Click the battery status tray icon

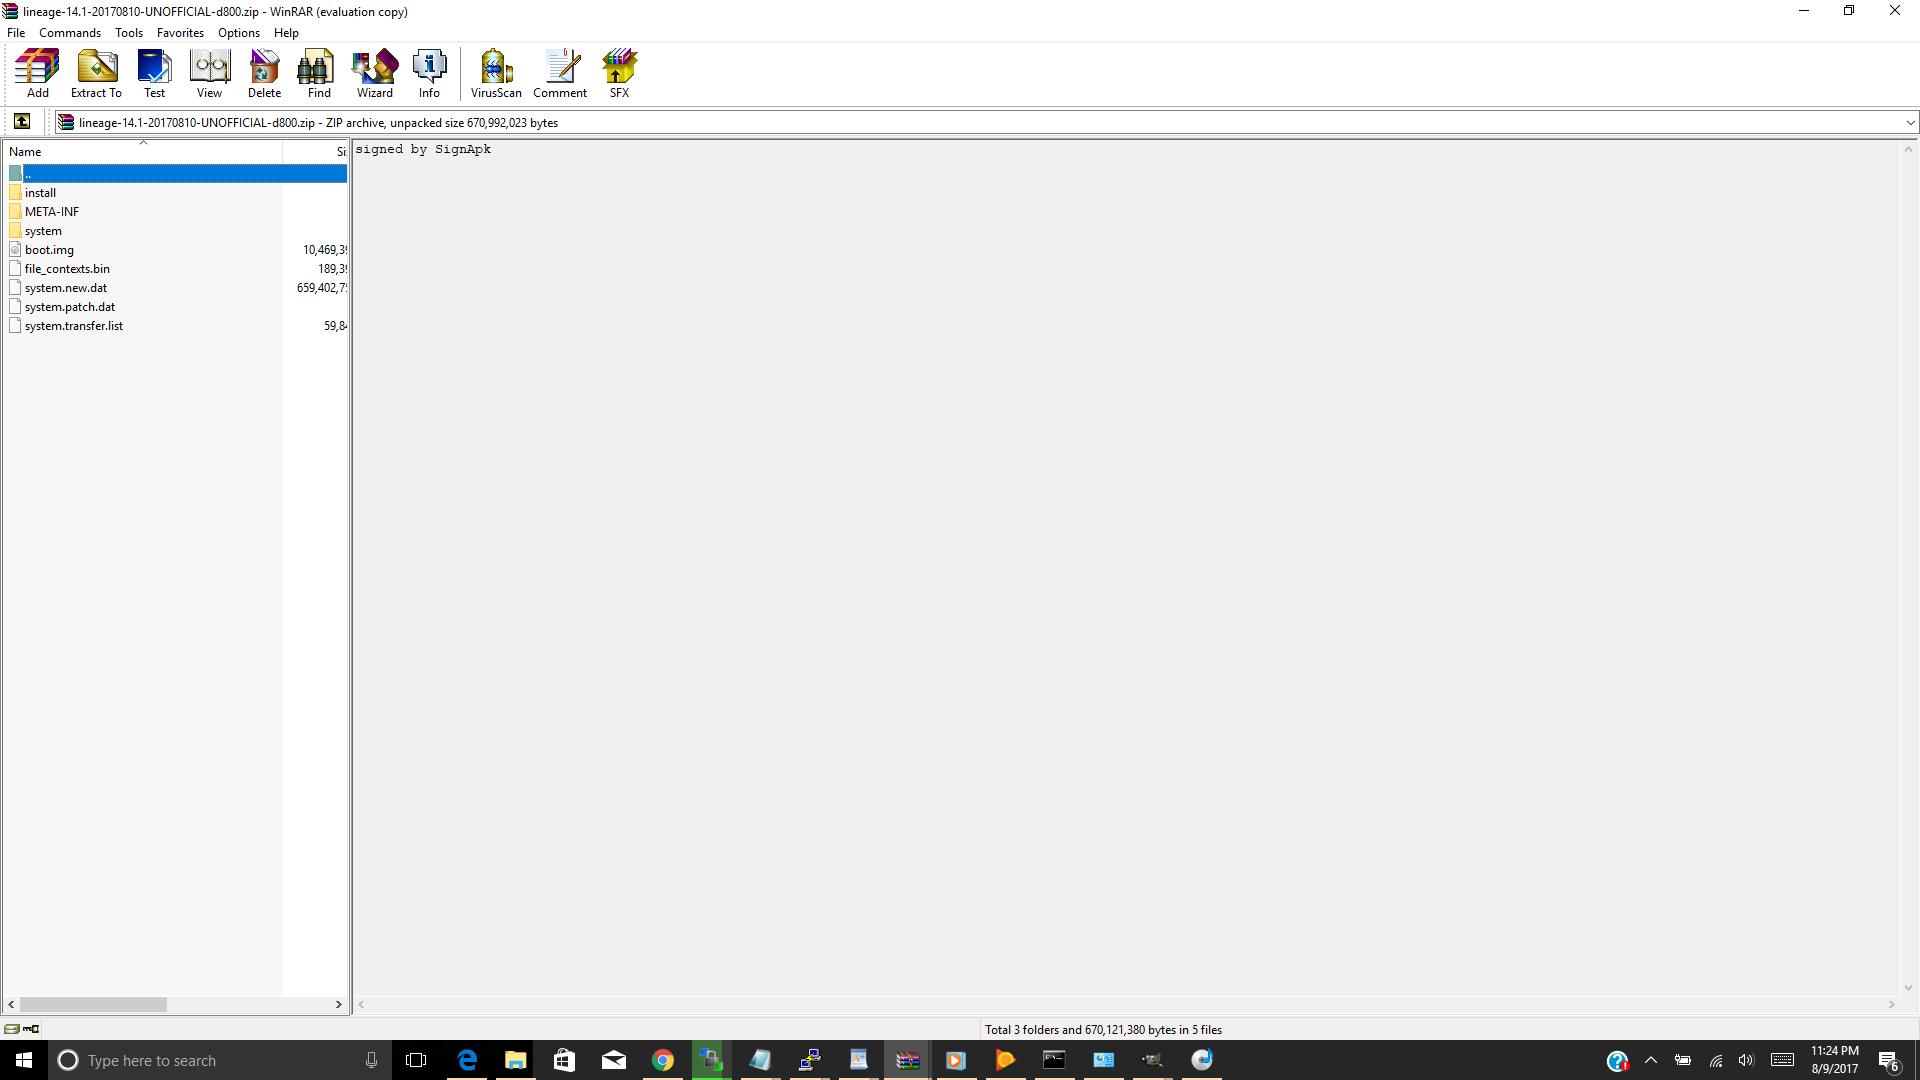(x=1683, y=1060)
